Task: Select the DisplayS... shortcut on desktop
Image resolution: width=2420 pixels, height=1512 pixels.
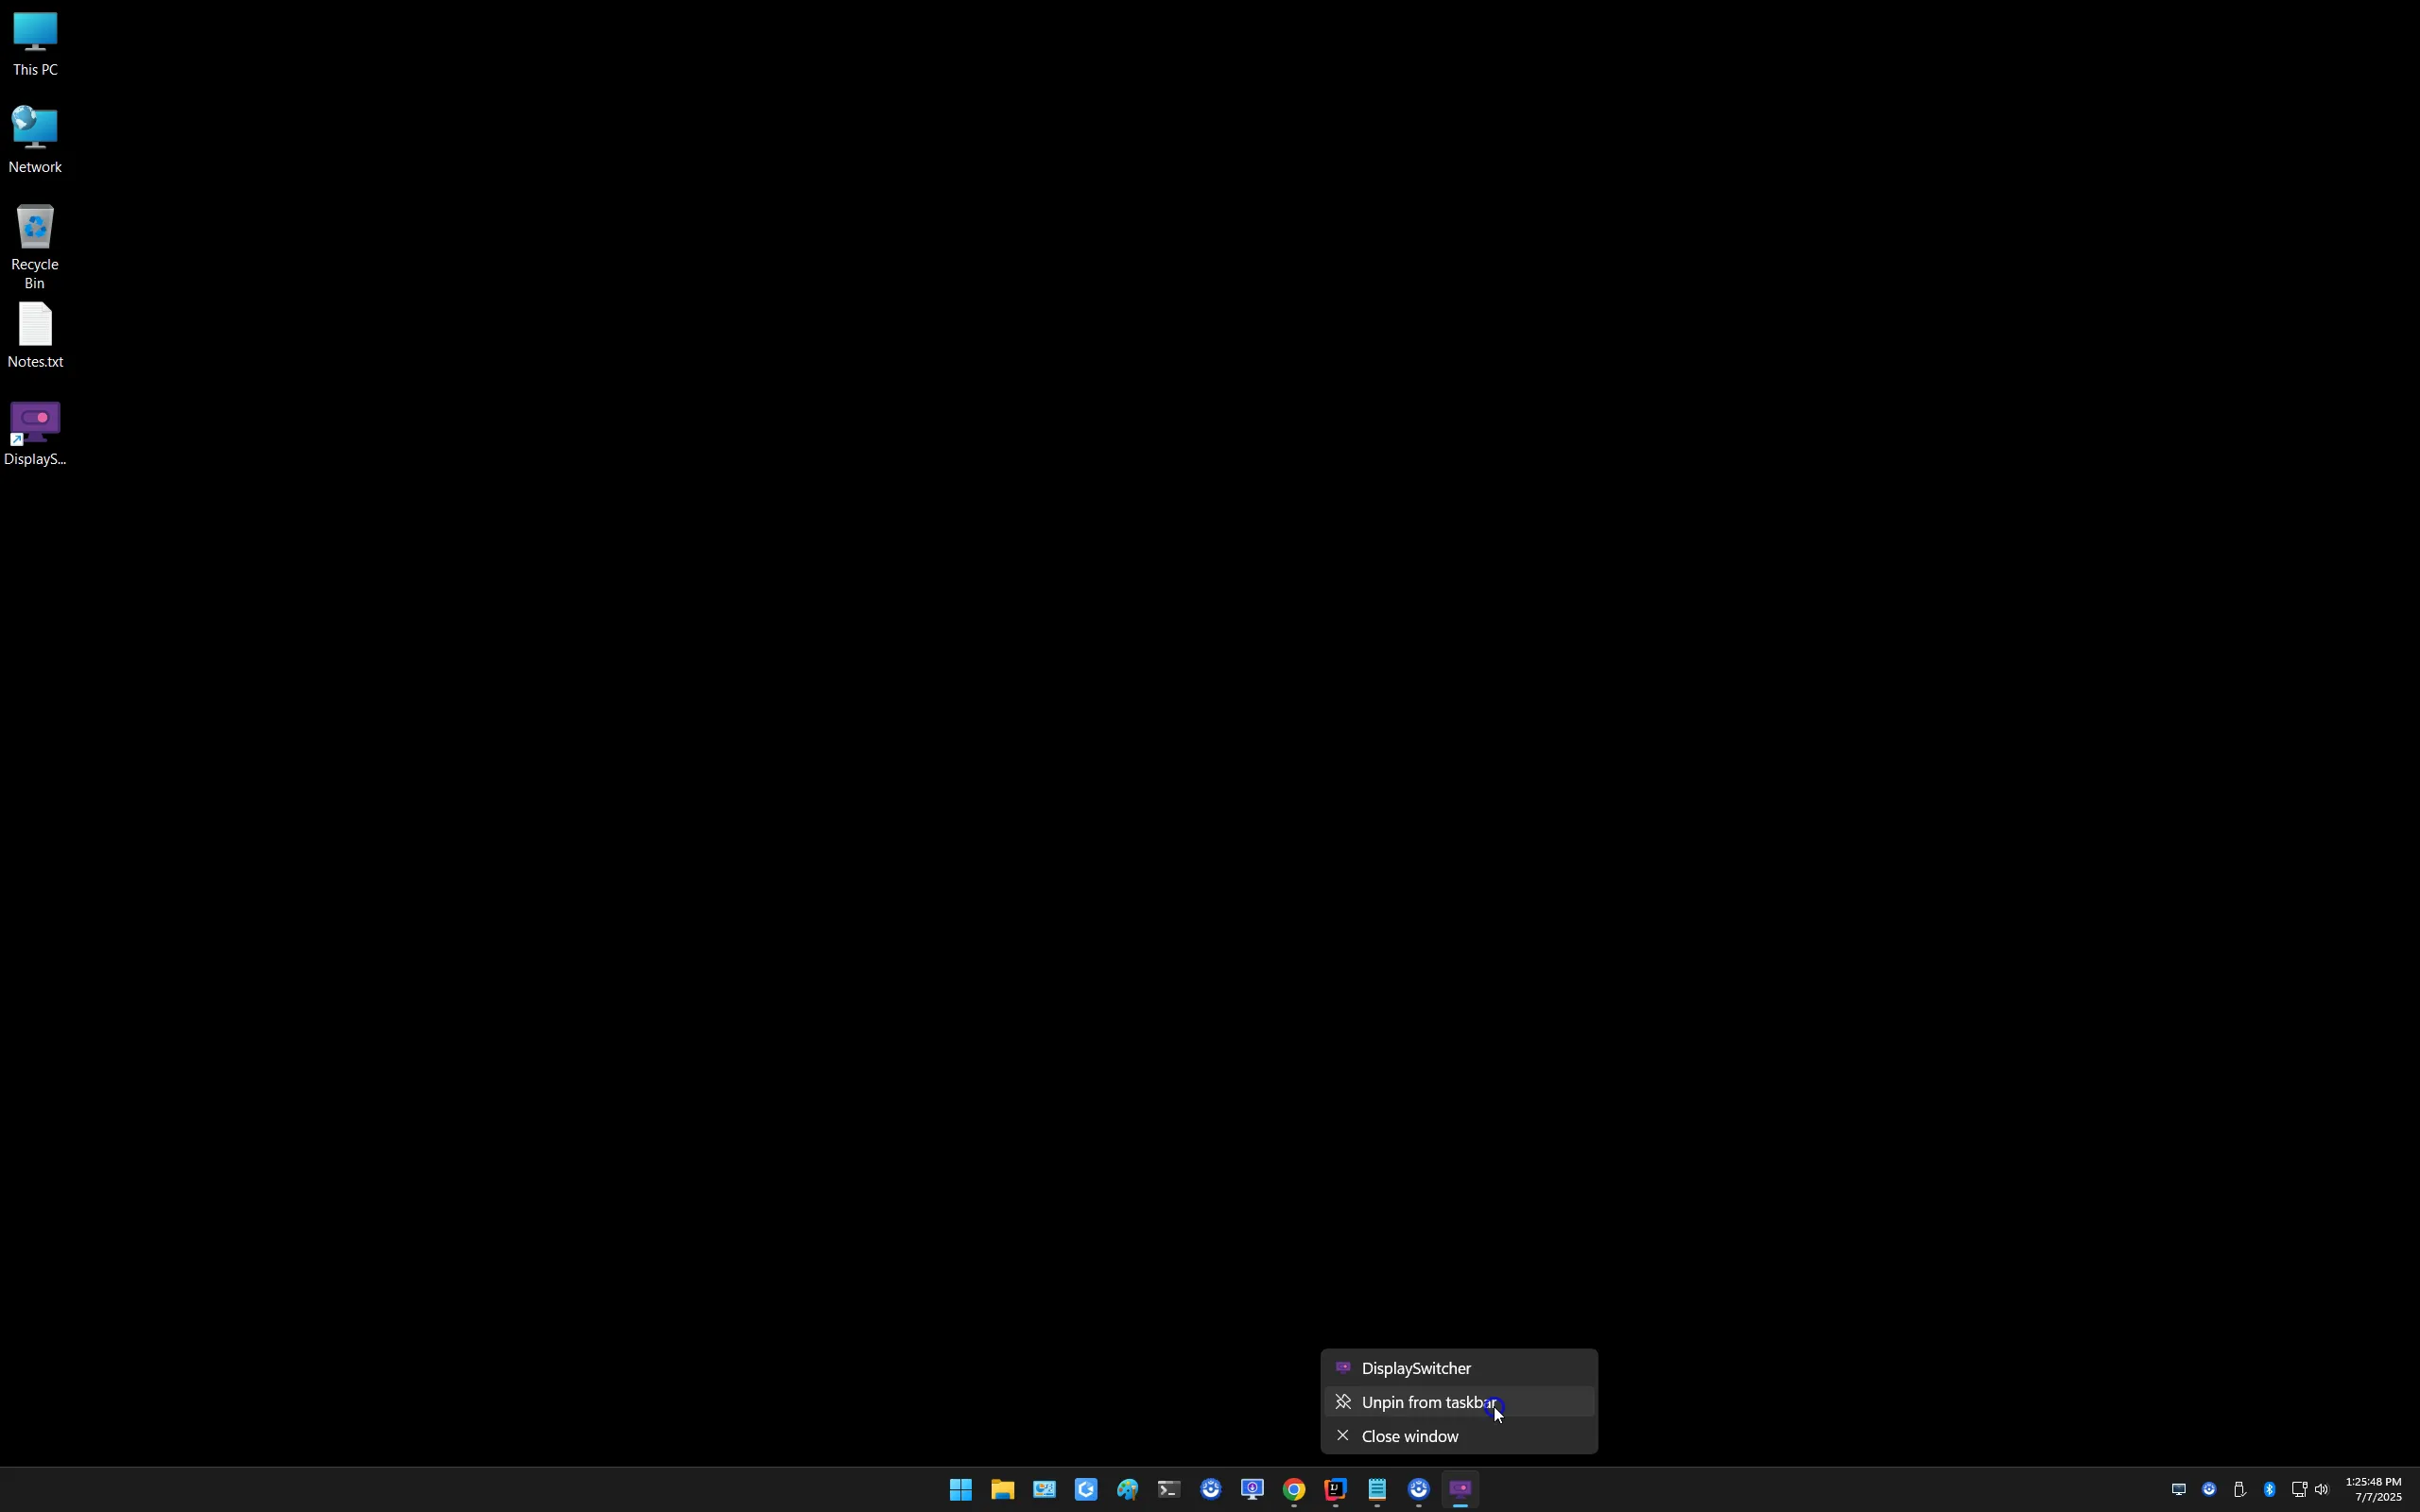Action: [x=35, y=434]
